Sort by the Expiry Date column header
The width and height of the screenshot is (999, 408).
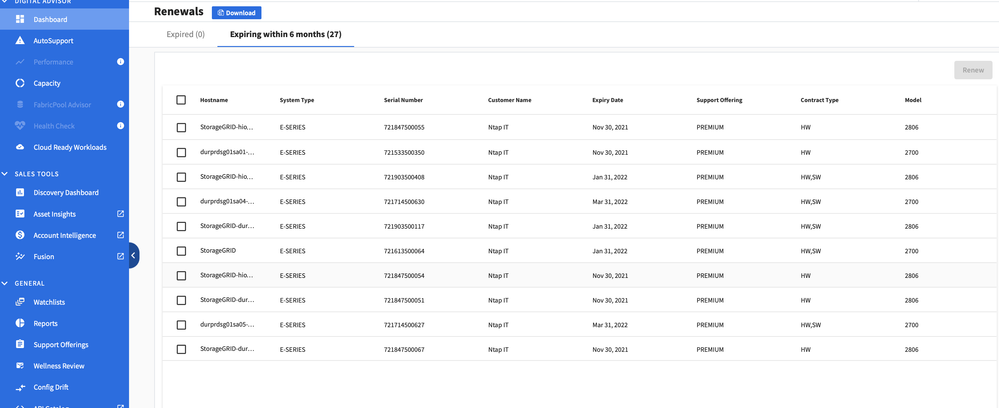[607, 100]
